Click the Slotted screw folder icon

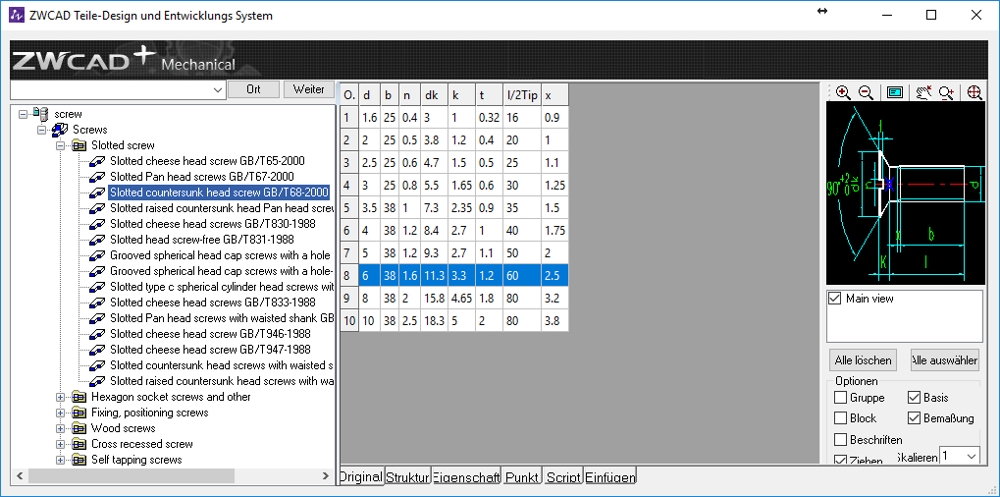[80, 145]
